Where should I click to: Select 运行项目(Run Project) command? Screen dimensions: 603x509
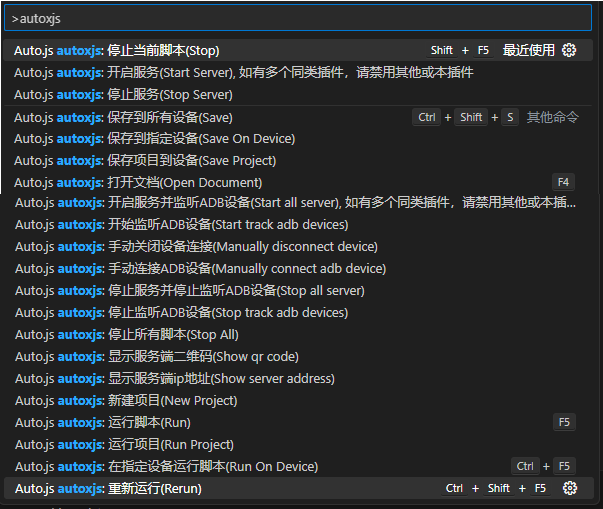click(x=298, y=444)
